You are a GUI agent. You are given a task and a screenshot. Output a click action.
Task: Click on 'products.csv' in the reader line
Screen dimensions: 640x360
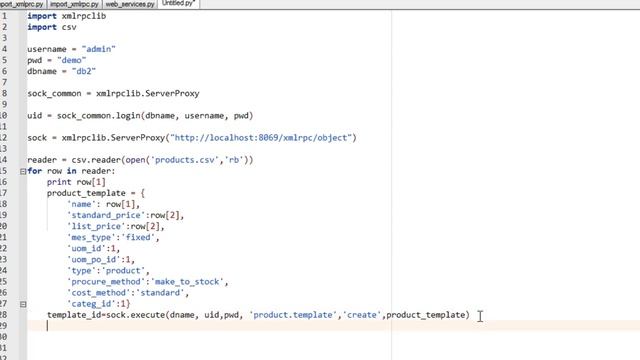(185, 160)
